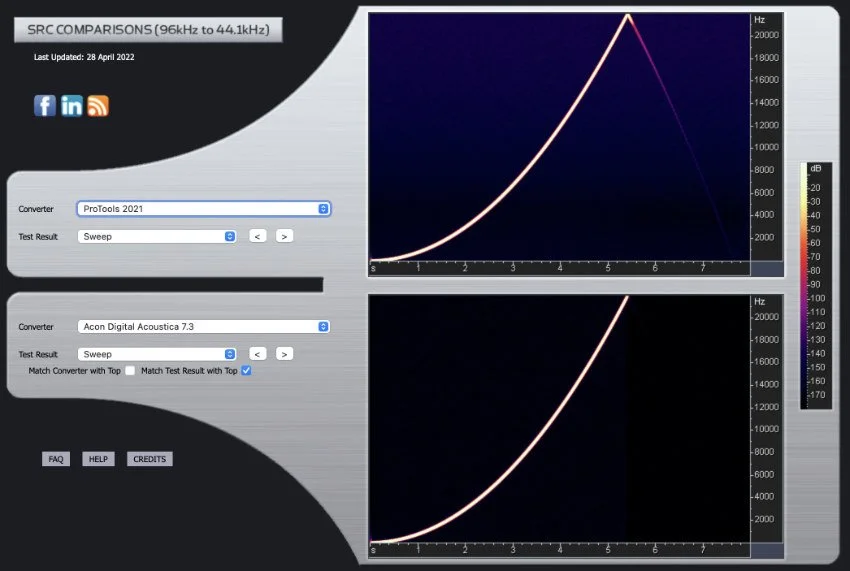Click the Acon Digital Acoustica sweep spectrogram
Viewport: 850px width, 571px height.
coord(576,426)
